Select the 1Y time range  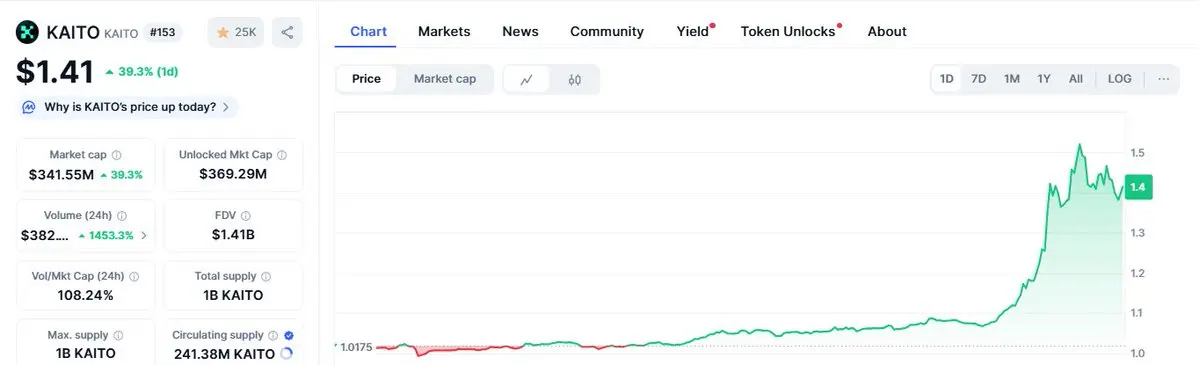coord(1044,79)
